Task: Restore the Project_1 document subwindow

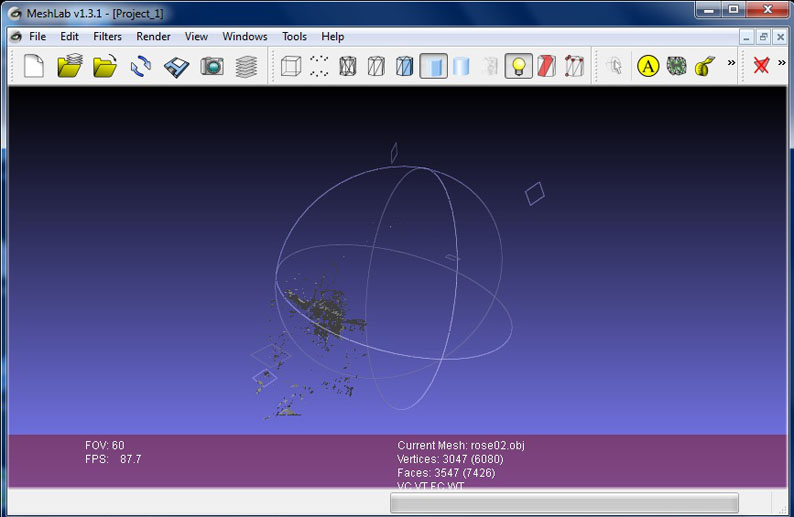Action: coord(764,37)
